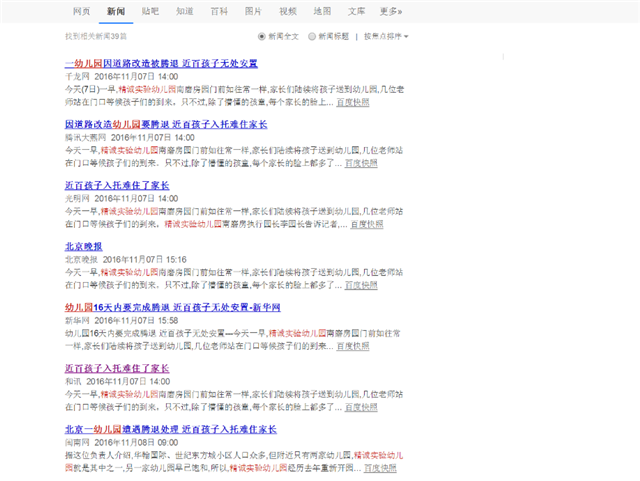This screenshot has height=481, width=640.
Task: Click the 北京晚报 result title
Action: pos(83,246)
